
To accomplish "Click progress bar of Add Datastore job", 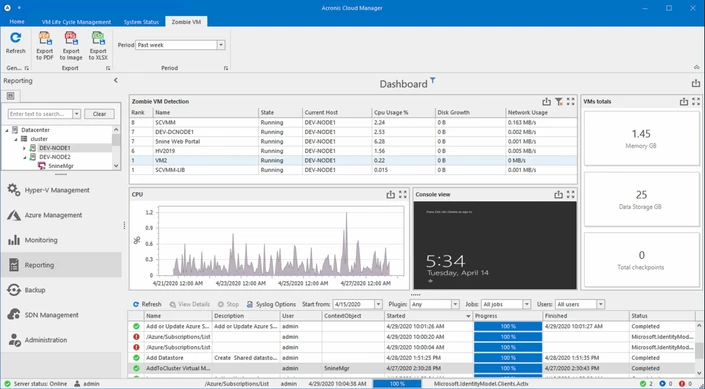I will (x=508, y=358).
